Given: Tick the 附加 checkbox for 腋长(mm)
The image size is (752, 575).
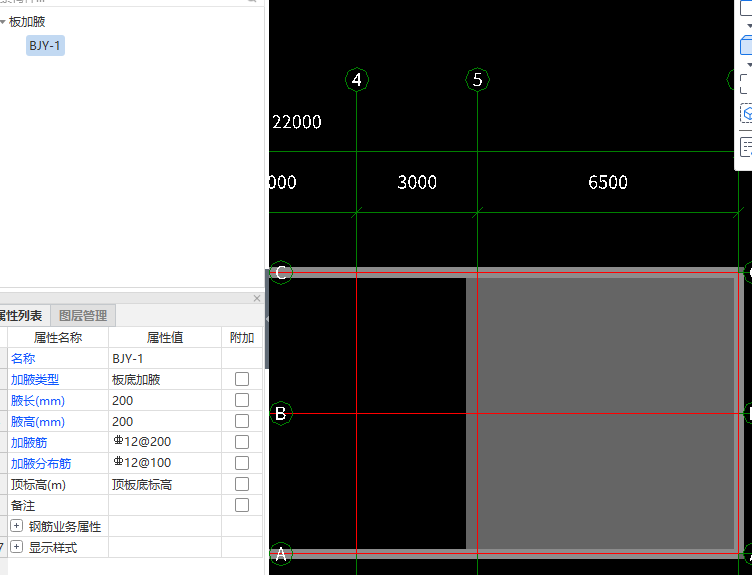Looking at the screenshot, I should point(242,400).
